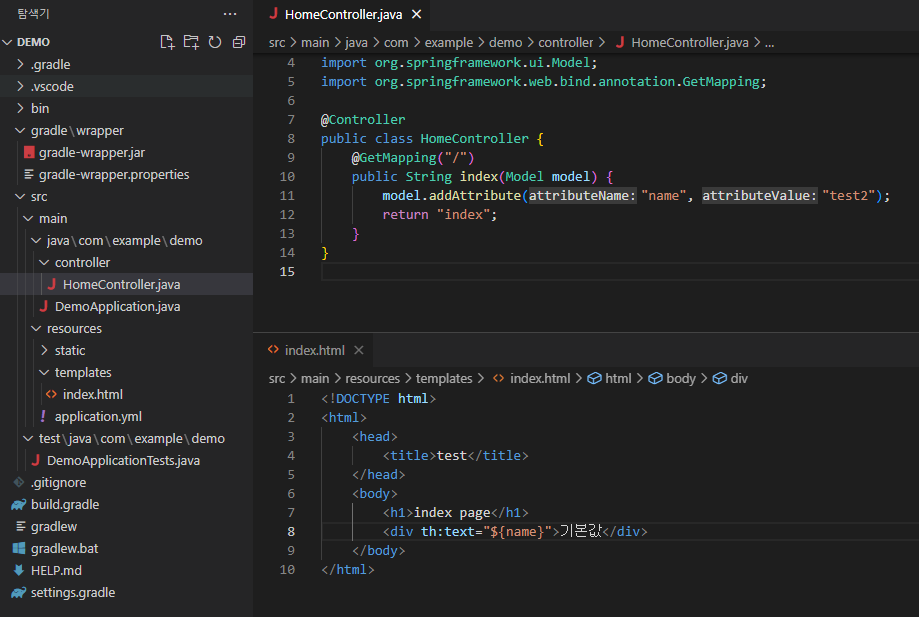The height and width of the screenshot is (617, 919).
Task: Click the red jar icon beside gradle-wrapper.jar
Action: (29, 152)
